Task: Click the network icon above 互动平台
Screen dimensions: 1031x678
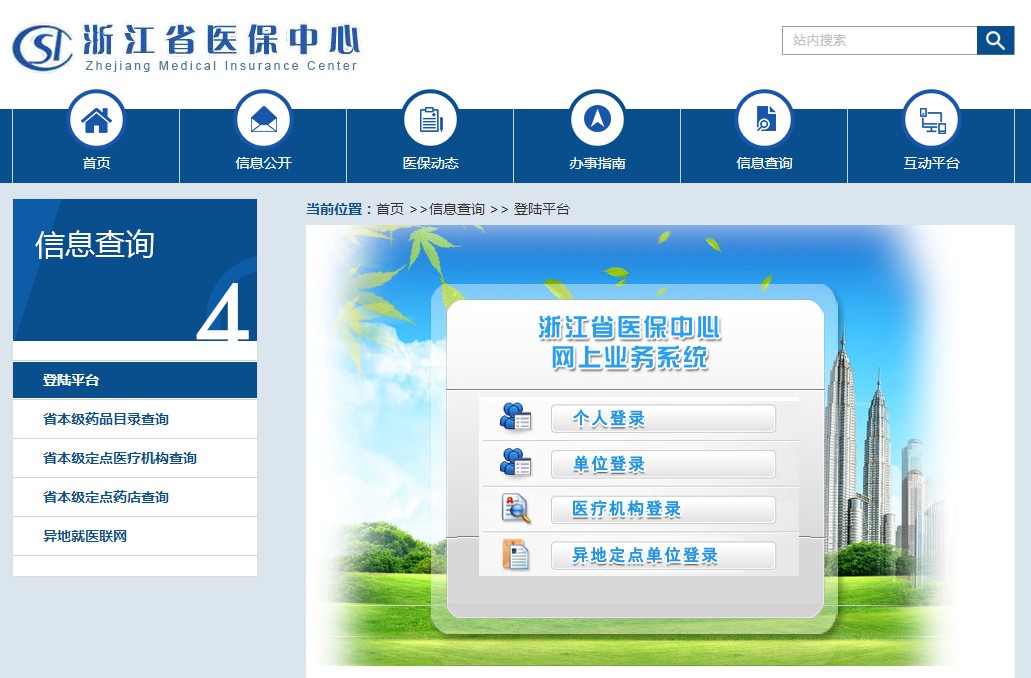Action: pos(931,119)
